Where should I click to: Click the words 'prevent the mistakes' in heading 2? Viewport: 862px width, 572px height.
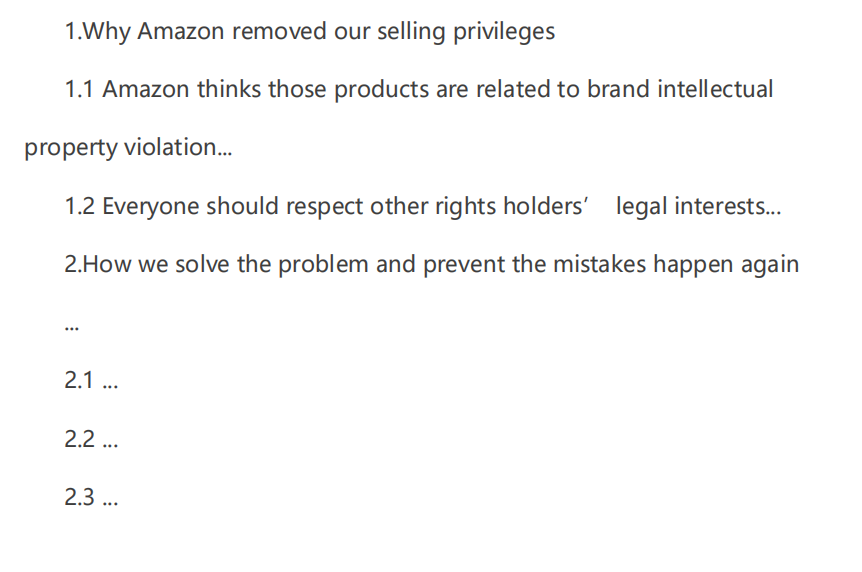(534, 265)
